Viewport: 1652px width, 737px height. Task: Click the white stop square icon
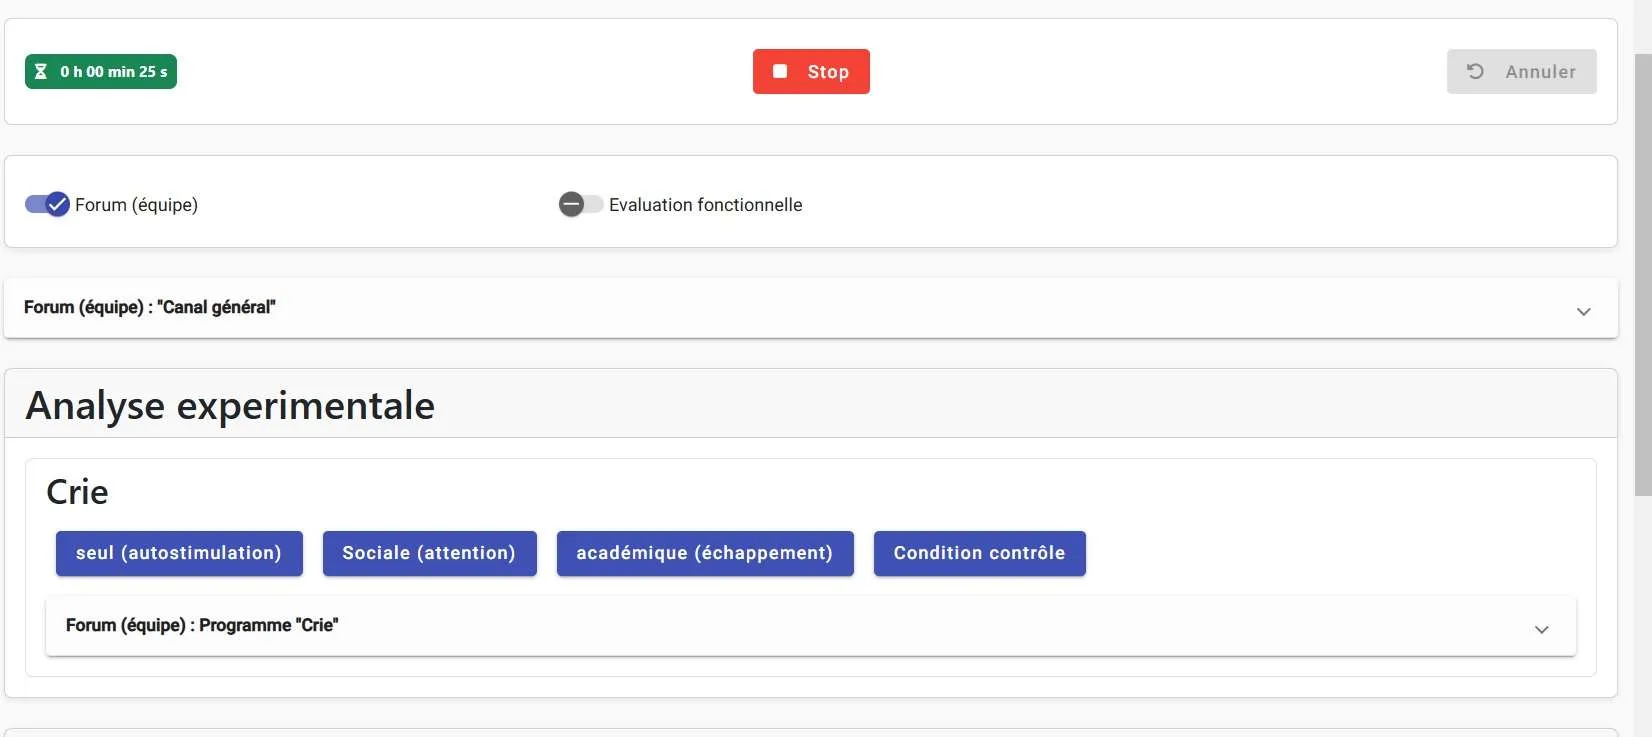780,72
